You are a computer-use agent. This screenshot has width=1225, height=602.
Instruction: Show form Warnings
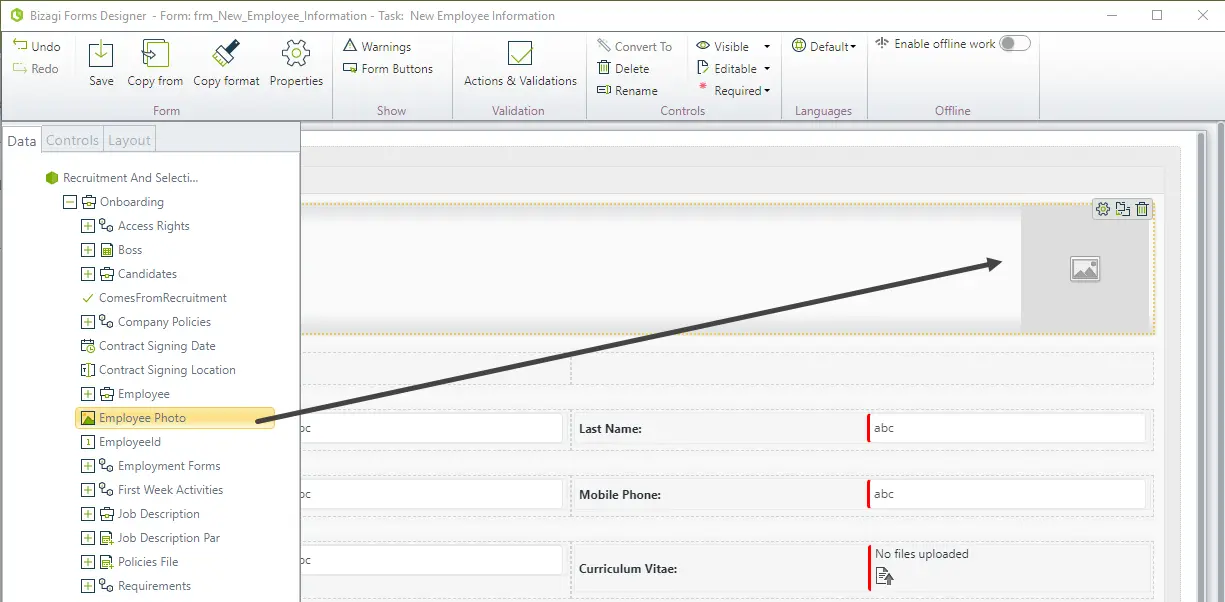click(377, 46)
